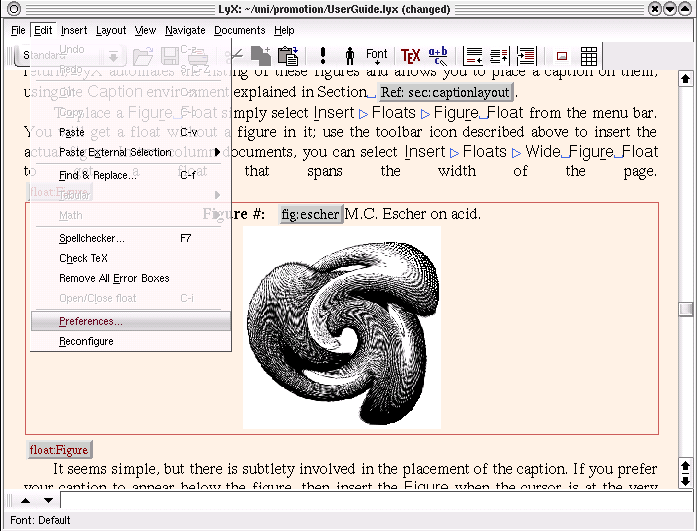
Task: Click the Escher figure image
Action: (342, 328)
